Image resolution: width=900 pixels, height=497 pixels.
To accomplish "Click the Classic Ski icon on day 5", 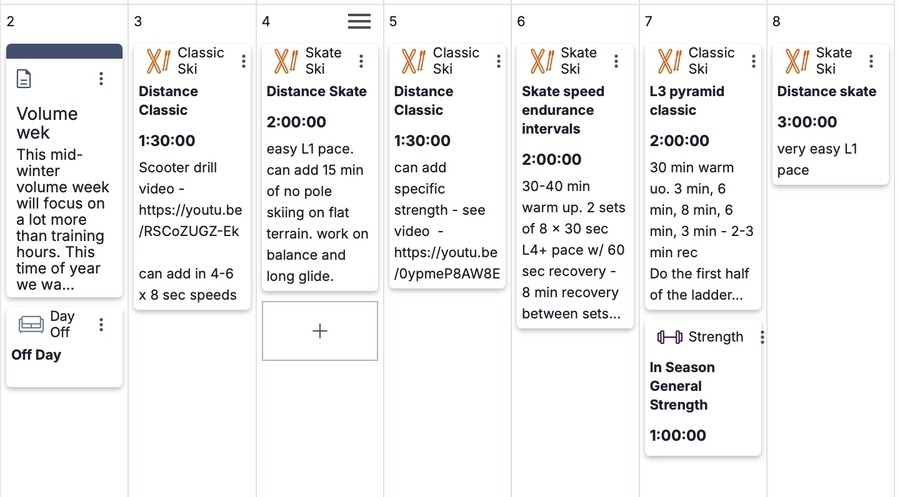I will click(x=413, y=61).
